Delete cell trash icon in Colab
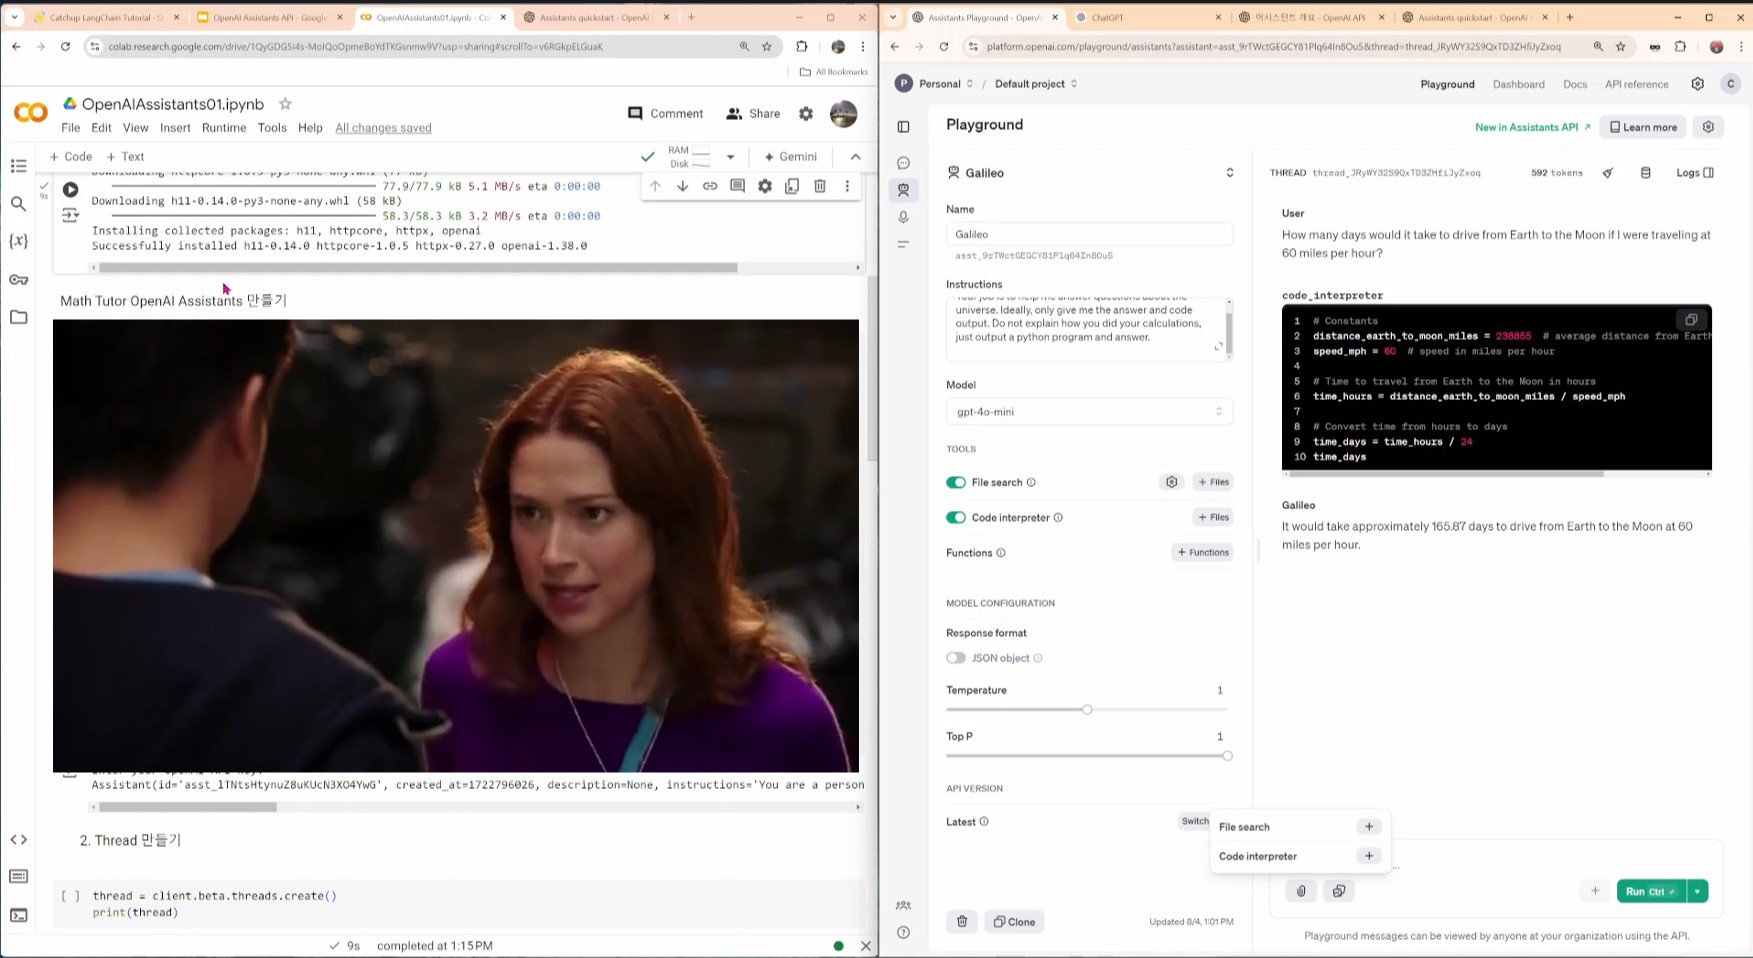Image resolution: width=1753 pixels, height=958 pixels. [820, 186]
